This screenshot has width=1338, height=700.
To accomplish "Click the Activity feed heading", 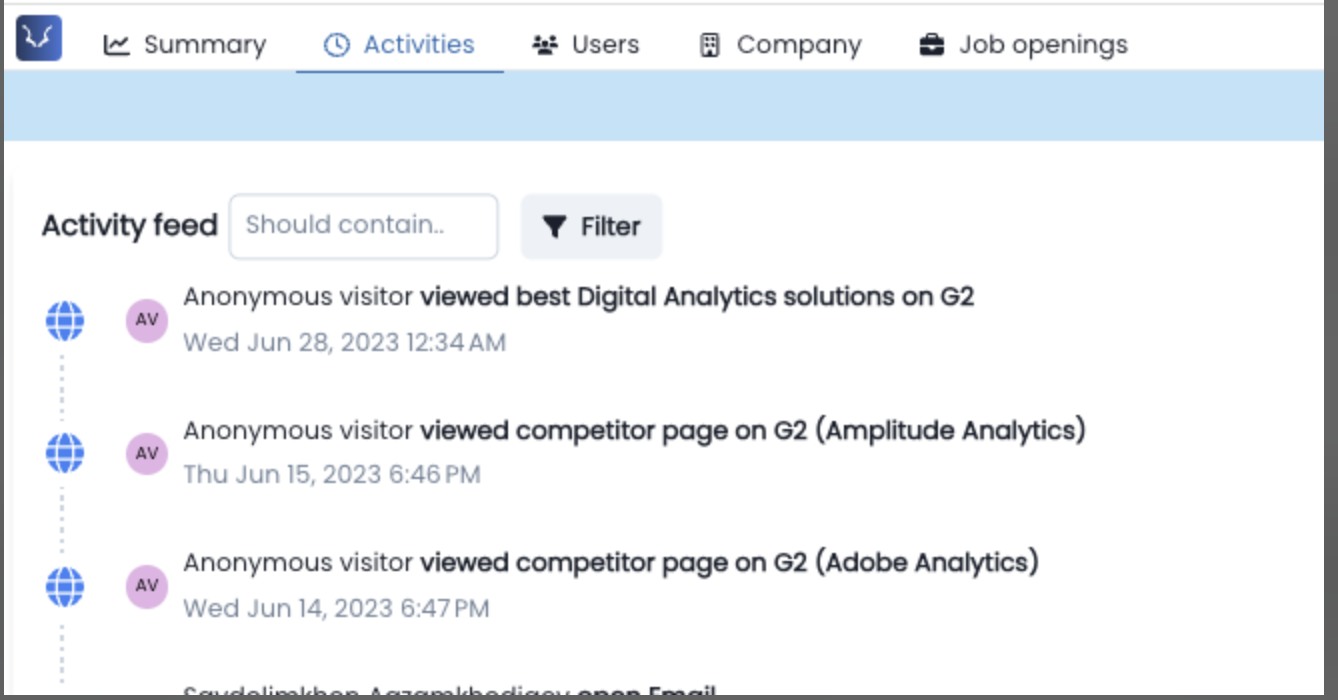I will coord(129,226).
